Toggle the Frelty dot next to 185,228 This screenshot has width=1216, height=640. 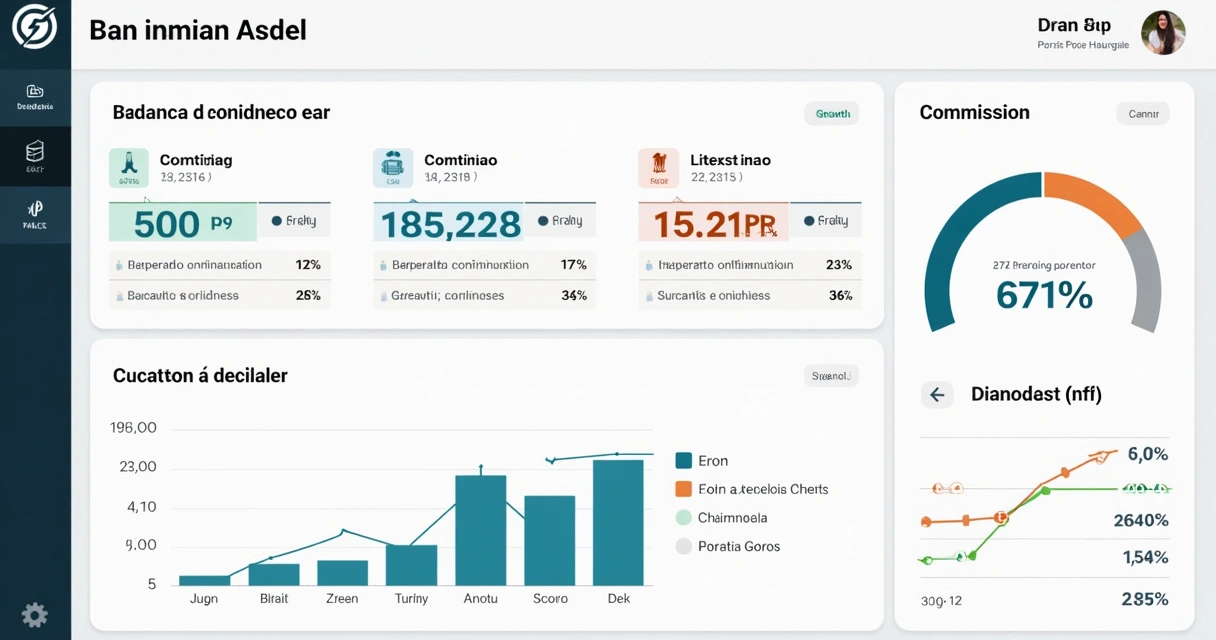pos(542,221)
